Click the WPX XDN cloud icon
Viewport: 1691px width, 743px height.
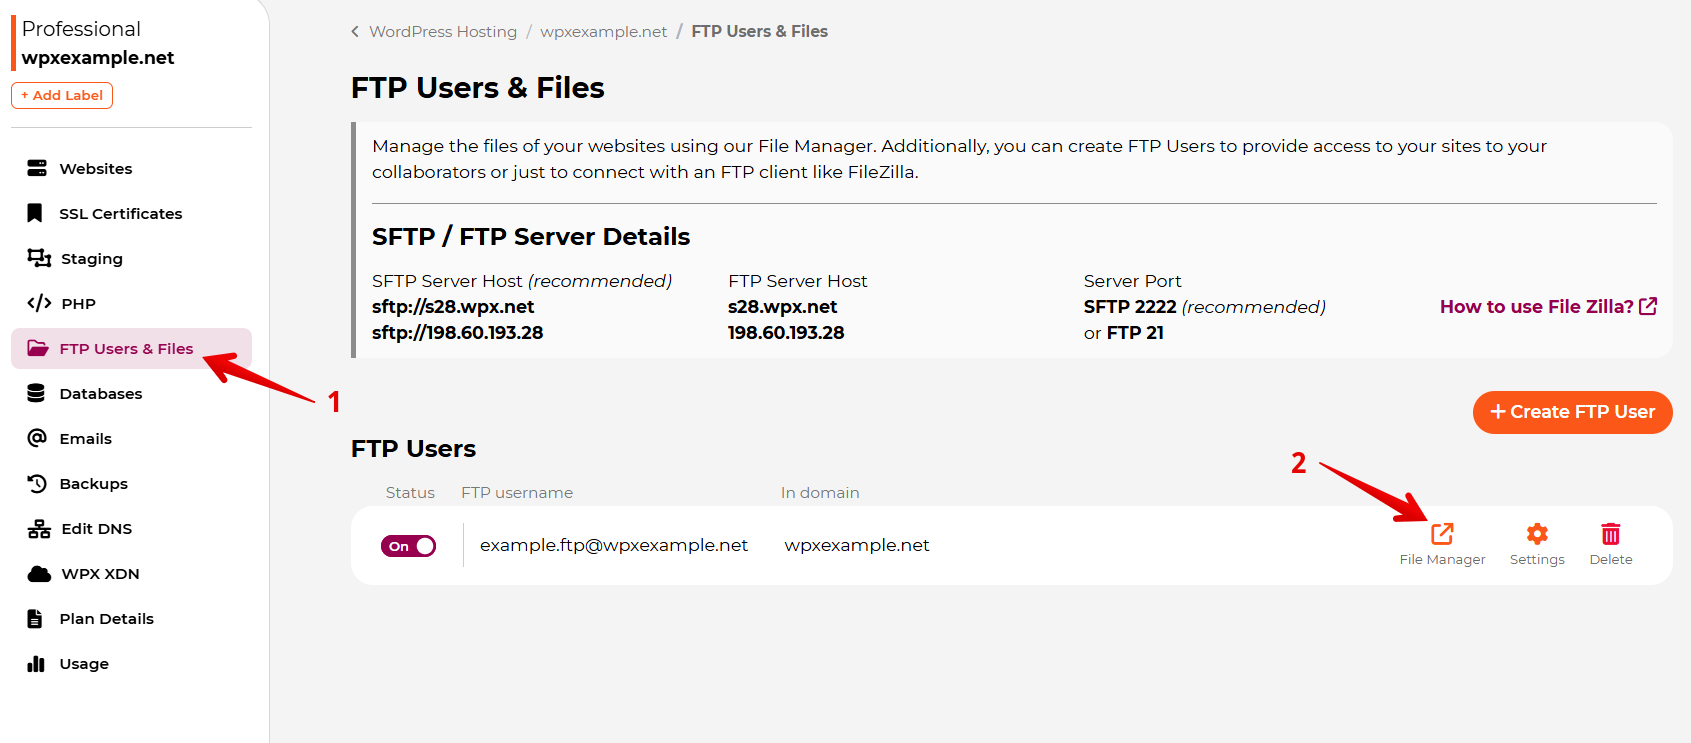[39, 573]
